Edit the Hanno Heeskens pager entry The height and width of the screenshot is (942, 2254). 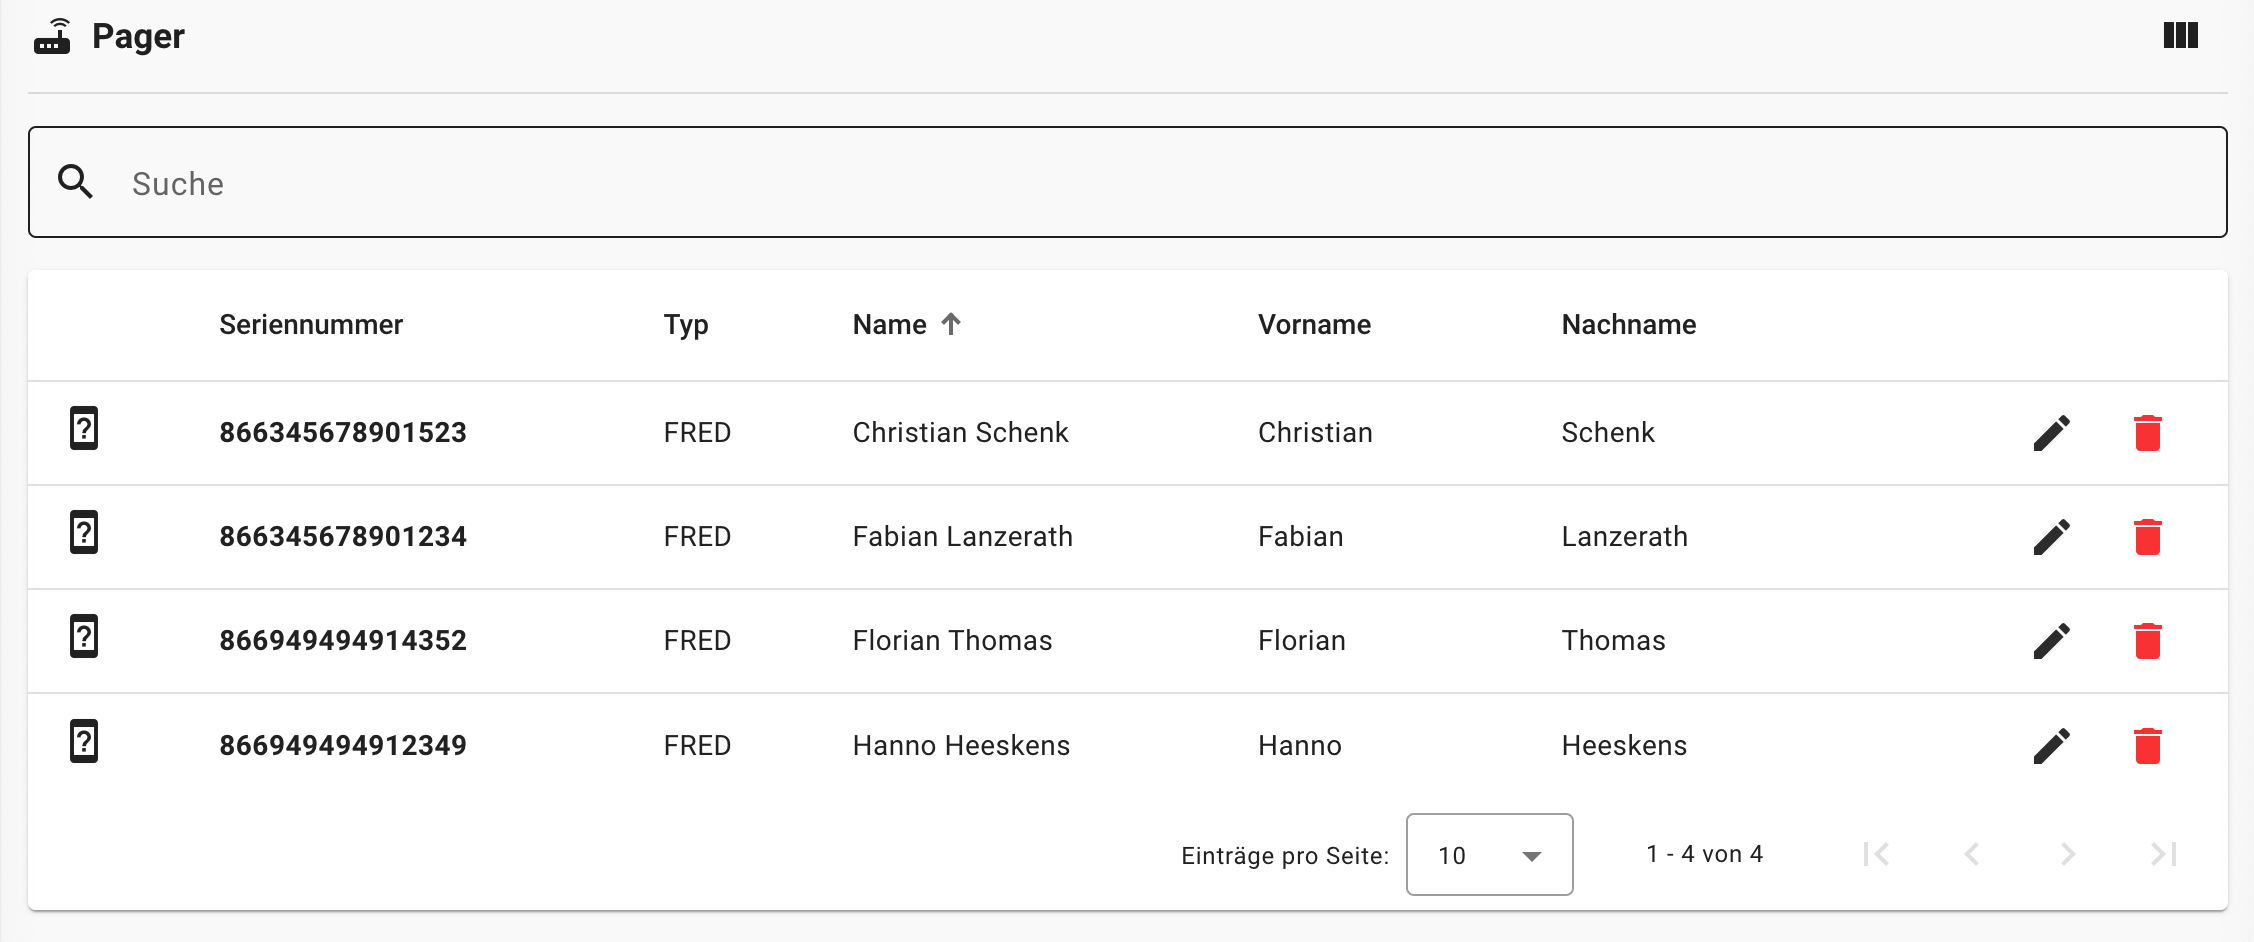(2051, 746)
